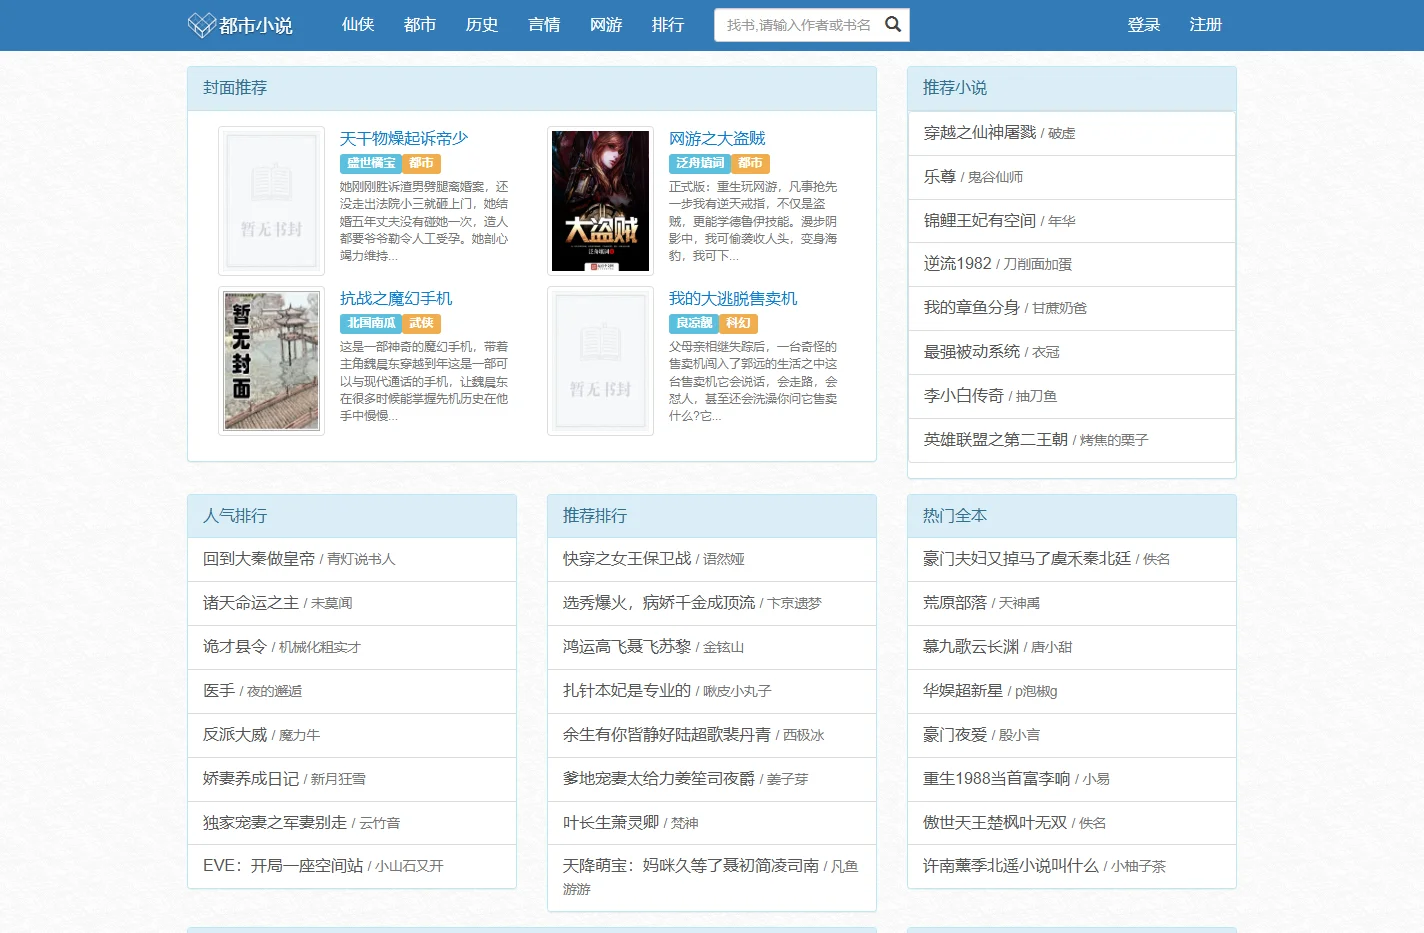The height and width of the screenshot is (933, 1424).
Task: Open 反派大威 in popularity ranking
Action: tap(235, 735)
